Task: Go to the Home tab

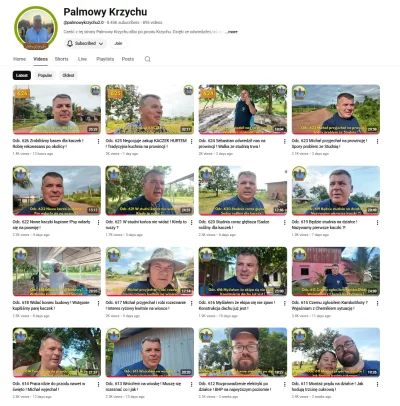Action: 19,59
